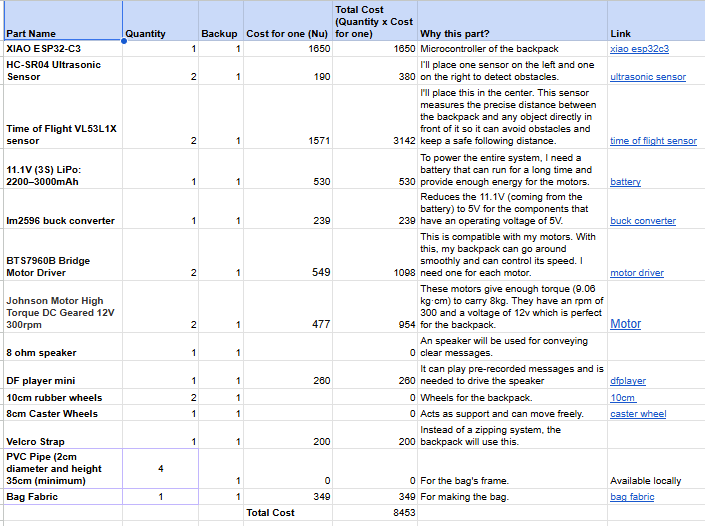Open the ultrasonic sensor link
The image size is (705, 526).
pos(648,77)
